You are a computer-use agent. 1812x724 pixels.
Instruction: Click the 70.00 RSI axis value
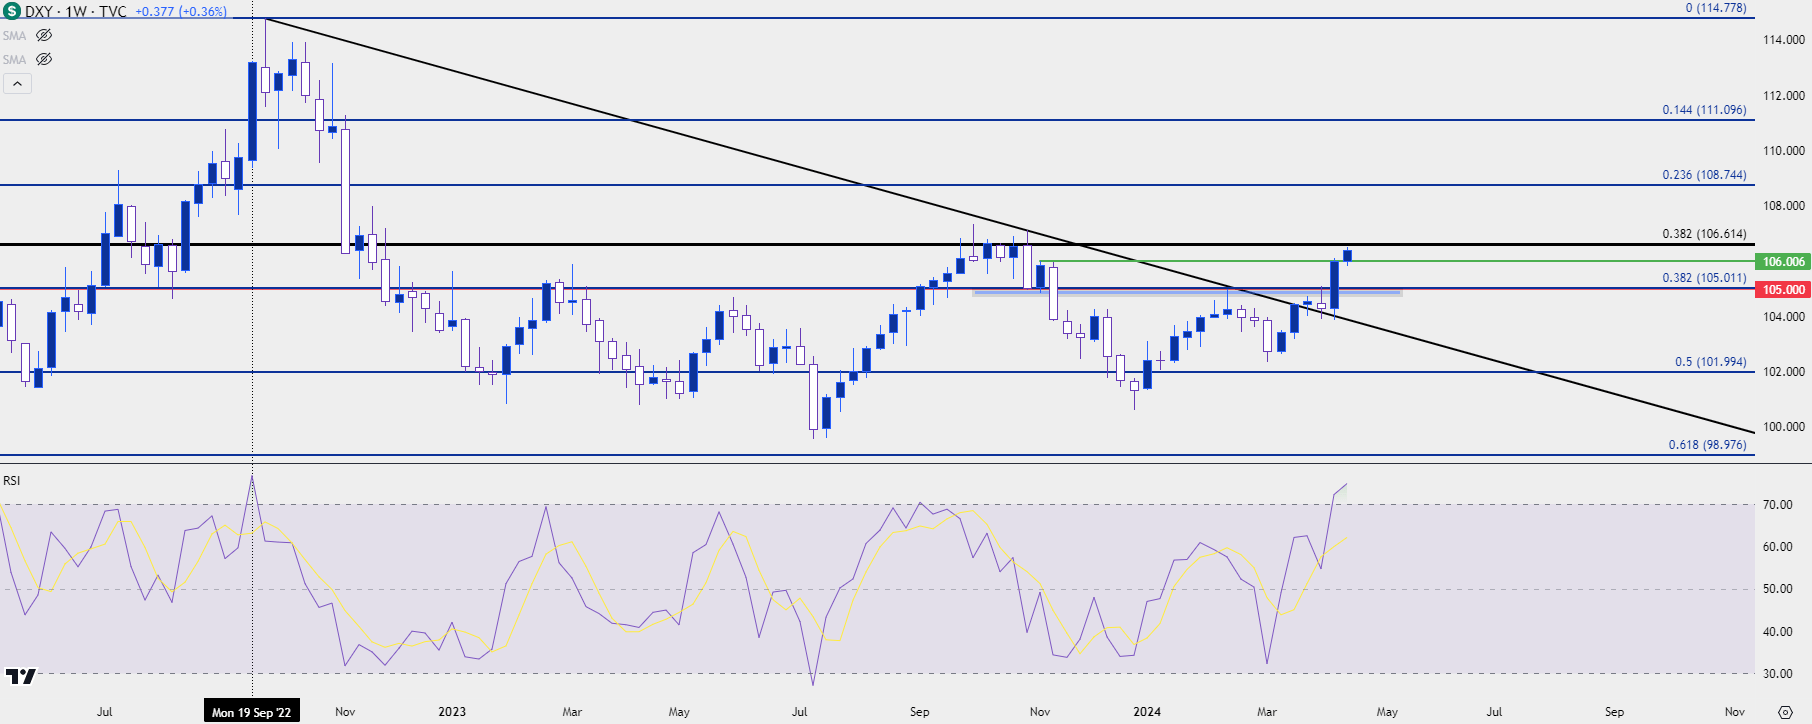[1777, 505]
